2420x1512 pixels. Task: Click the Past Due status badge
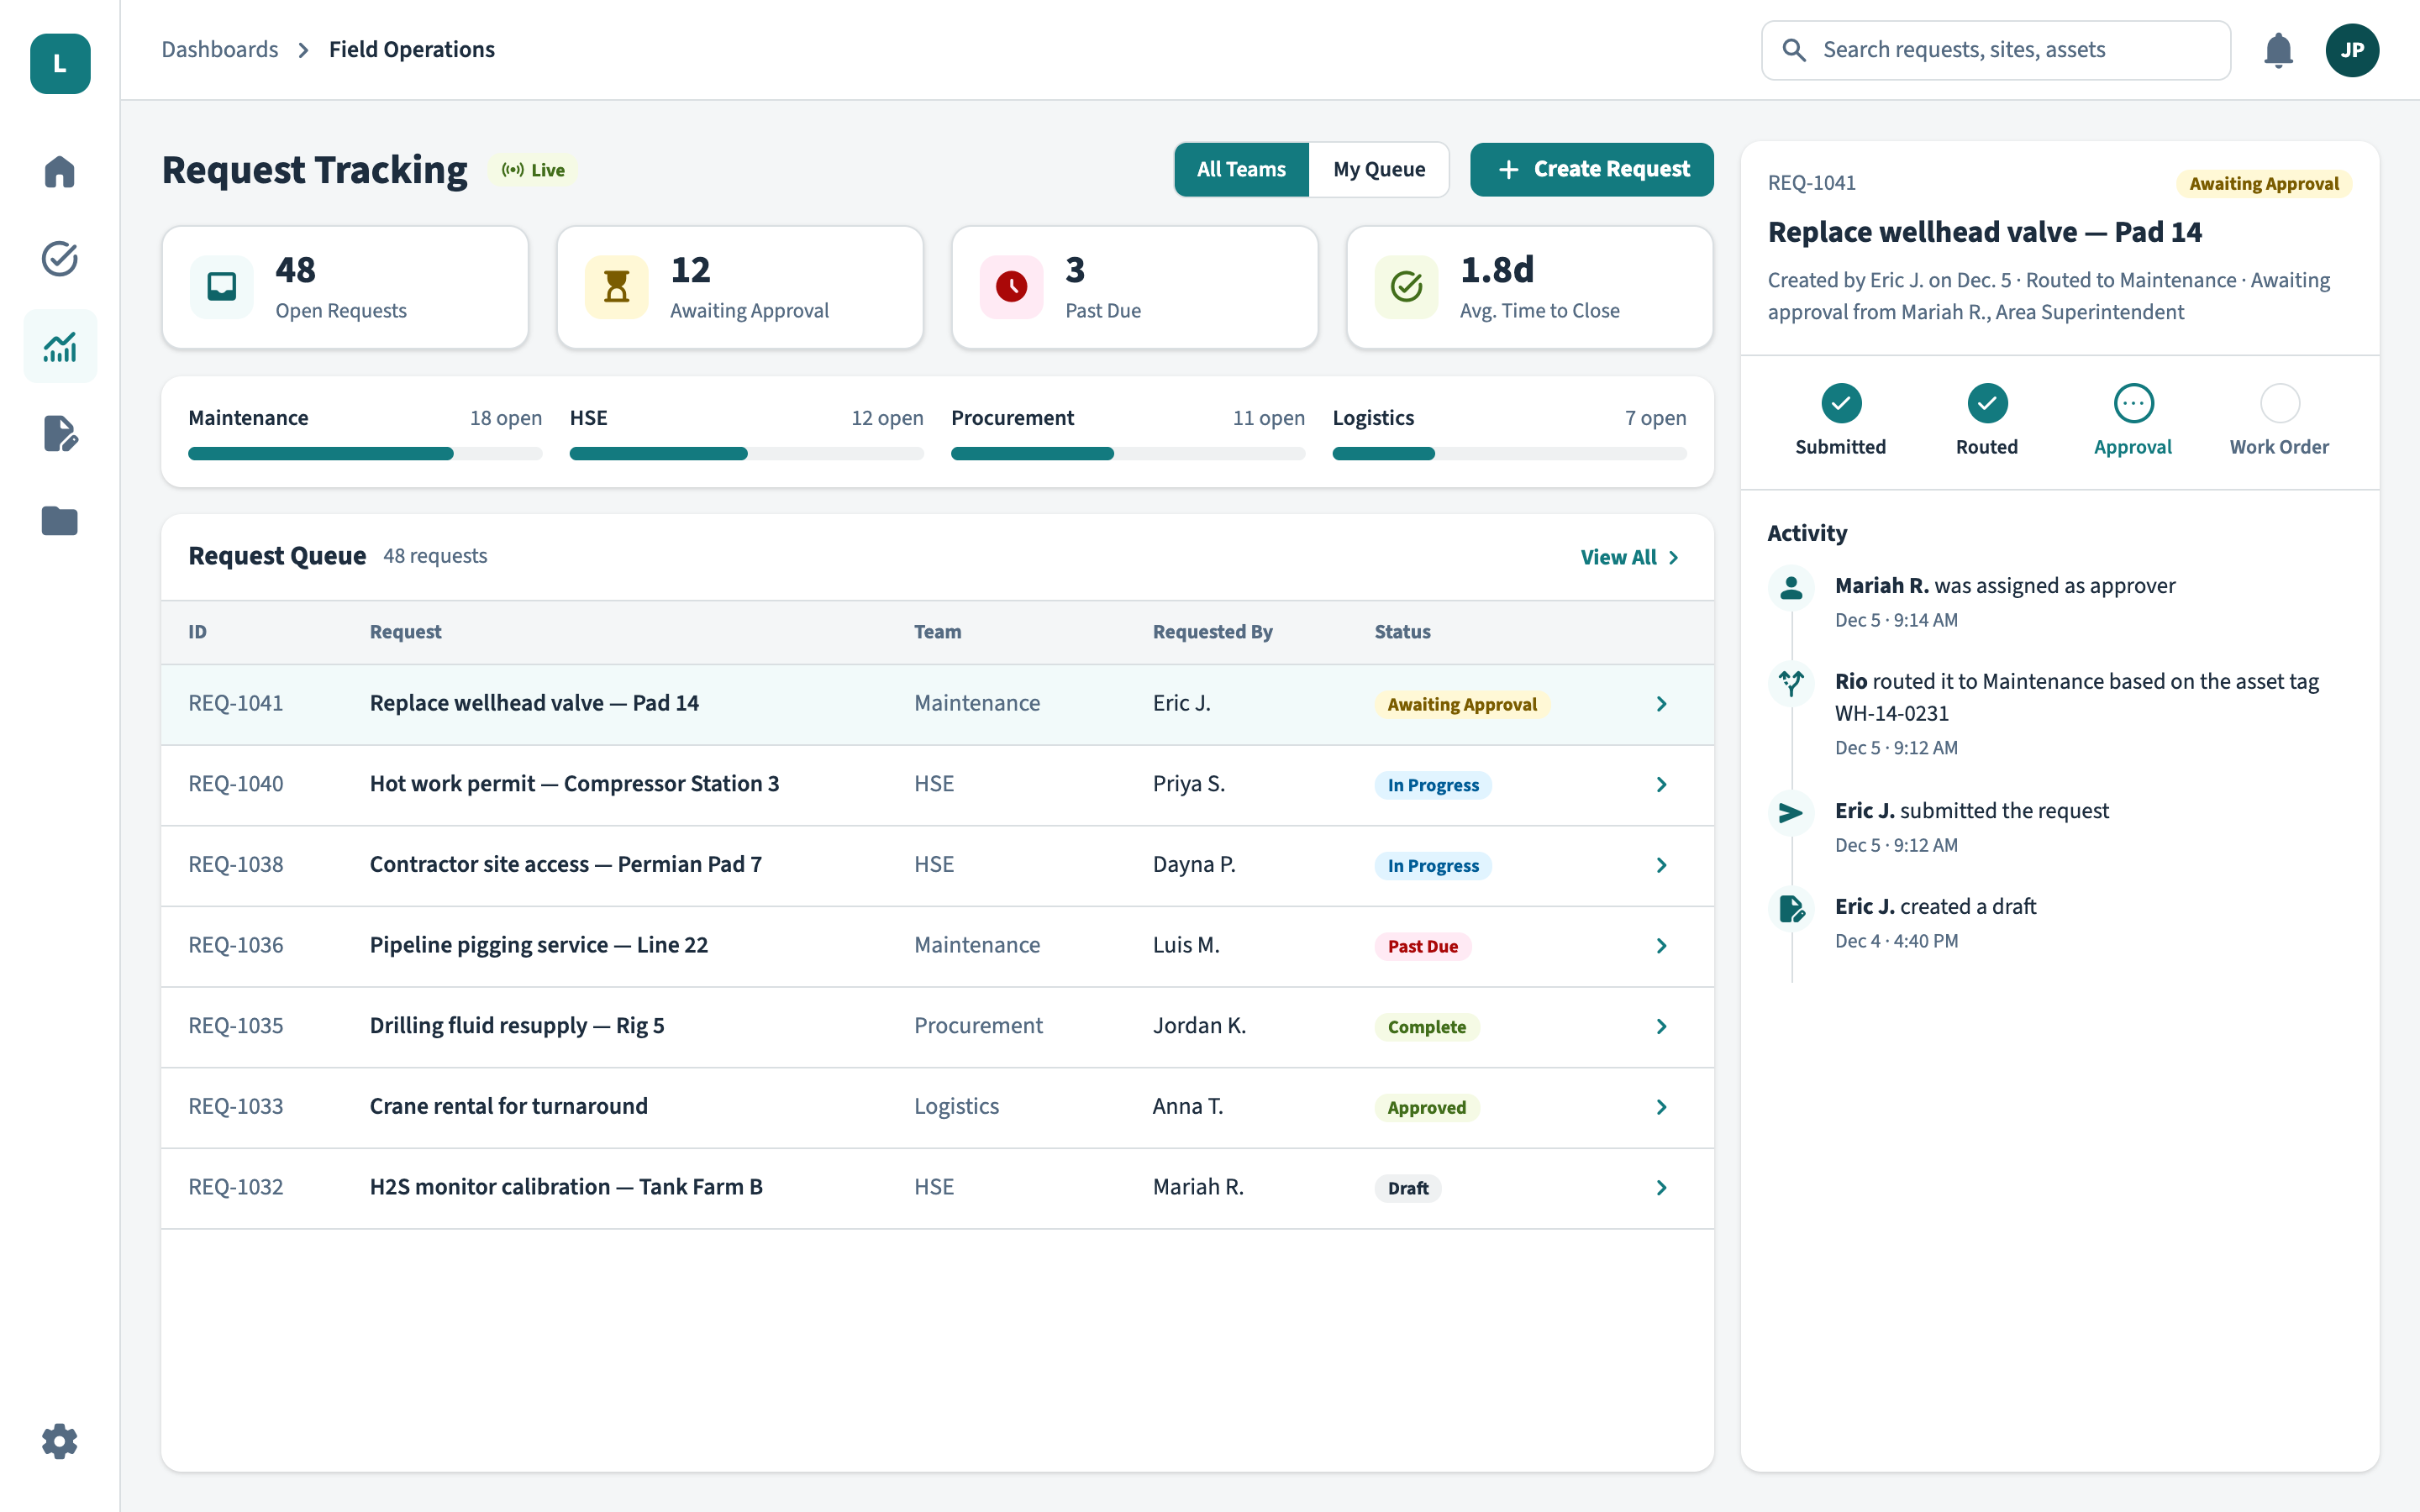click(x=1422, y=946)
